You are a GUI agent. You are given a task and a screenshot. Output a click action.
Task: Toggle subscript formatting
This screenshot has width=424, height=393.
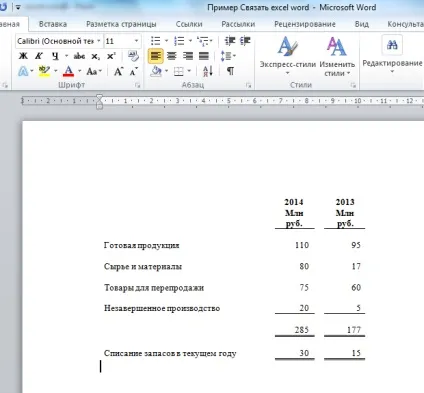click(95, 56)
